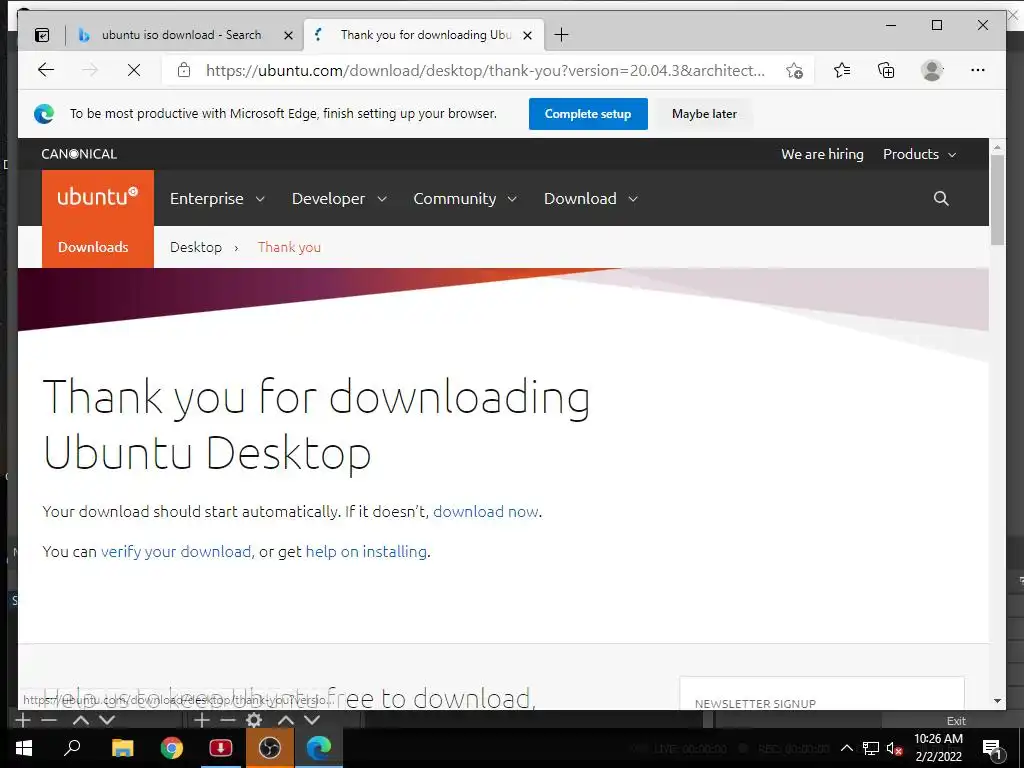This screenshot has height=768, width=1024.
Task: Open the notification center icon
Action: 992,749
